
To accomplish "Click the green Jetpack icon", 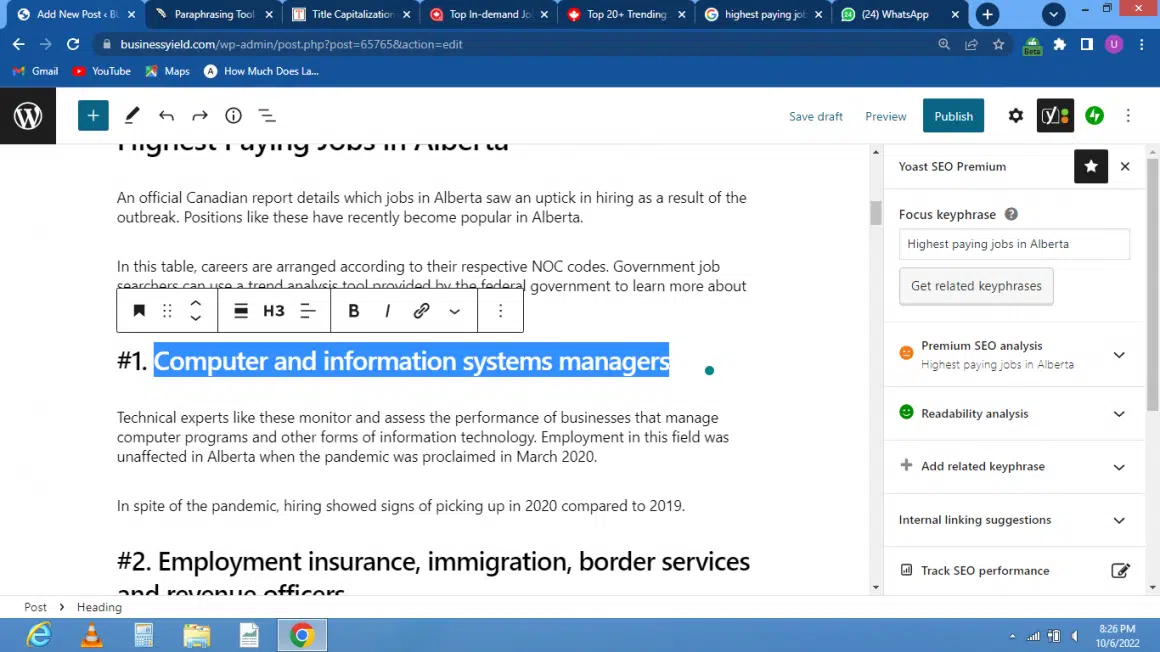I will coord(1094,116).
